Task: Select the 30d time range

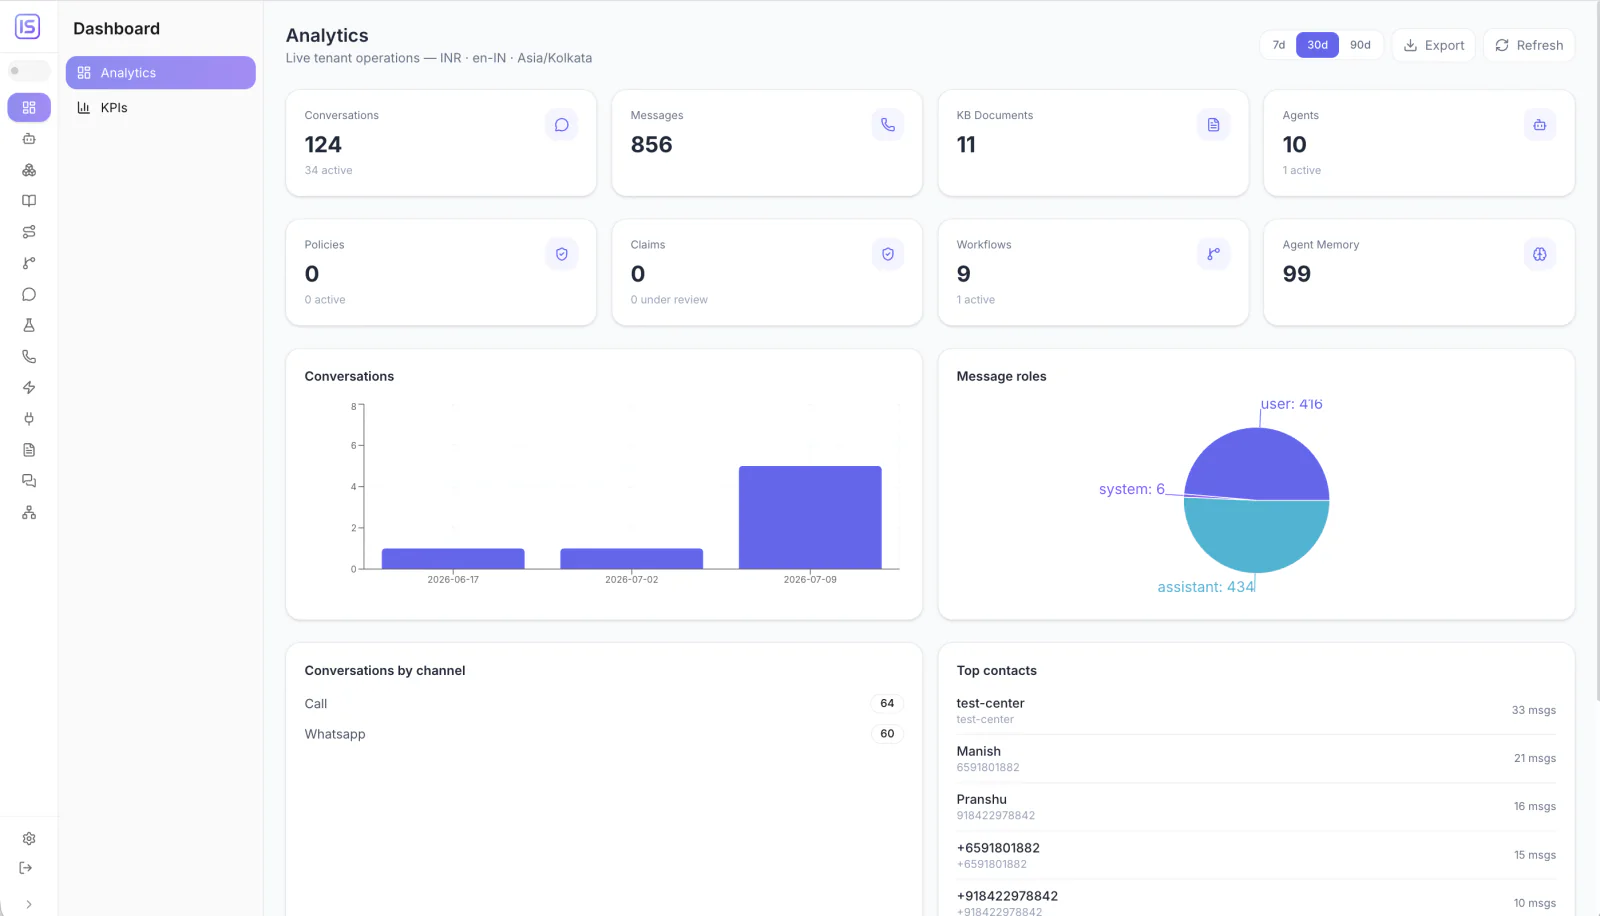Action: tap(1317, 45)
